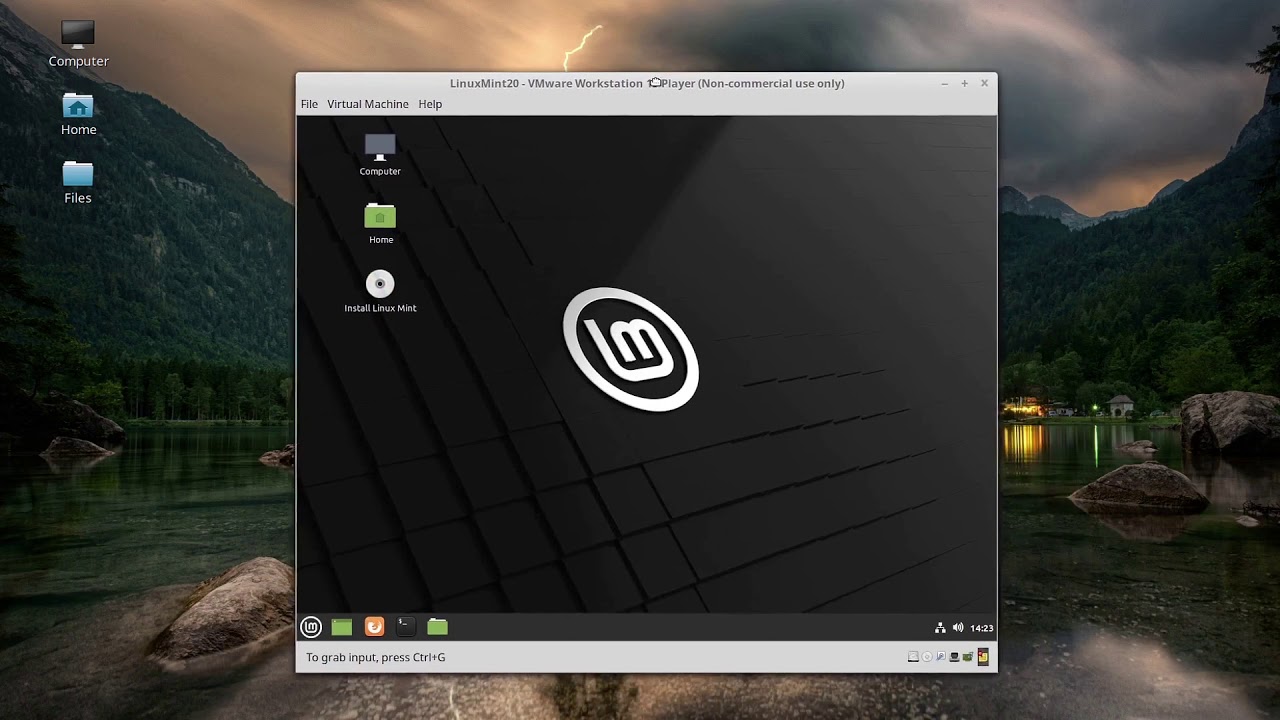Click the volume speaker icon in guest tray
1280x720 pixels.
958,628
